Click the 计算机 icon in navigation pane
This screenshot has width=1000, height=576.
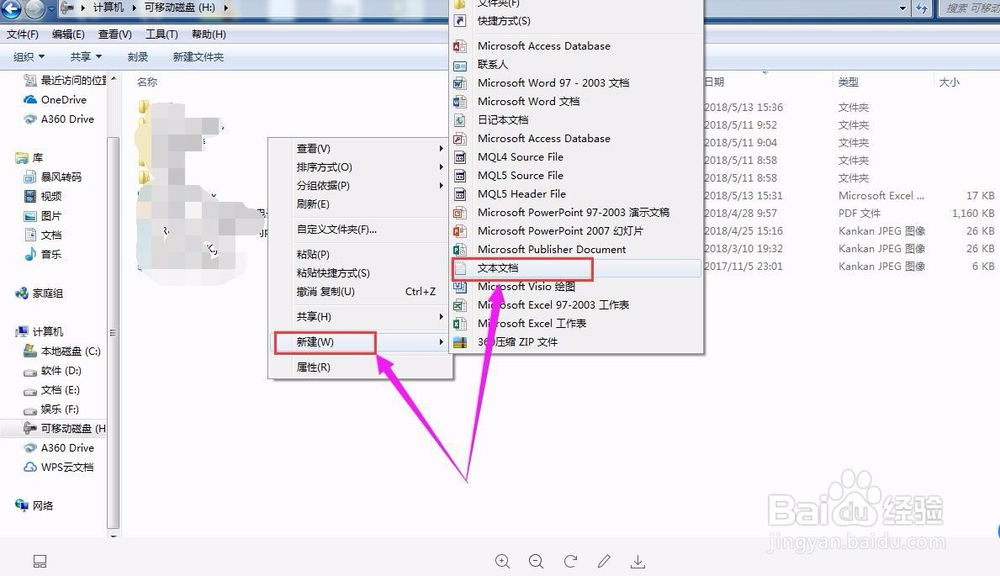click(x=22, y=332)
